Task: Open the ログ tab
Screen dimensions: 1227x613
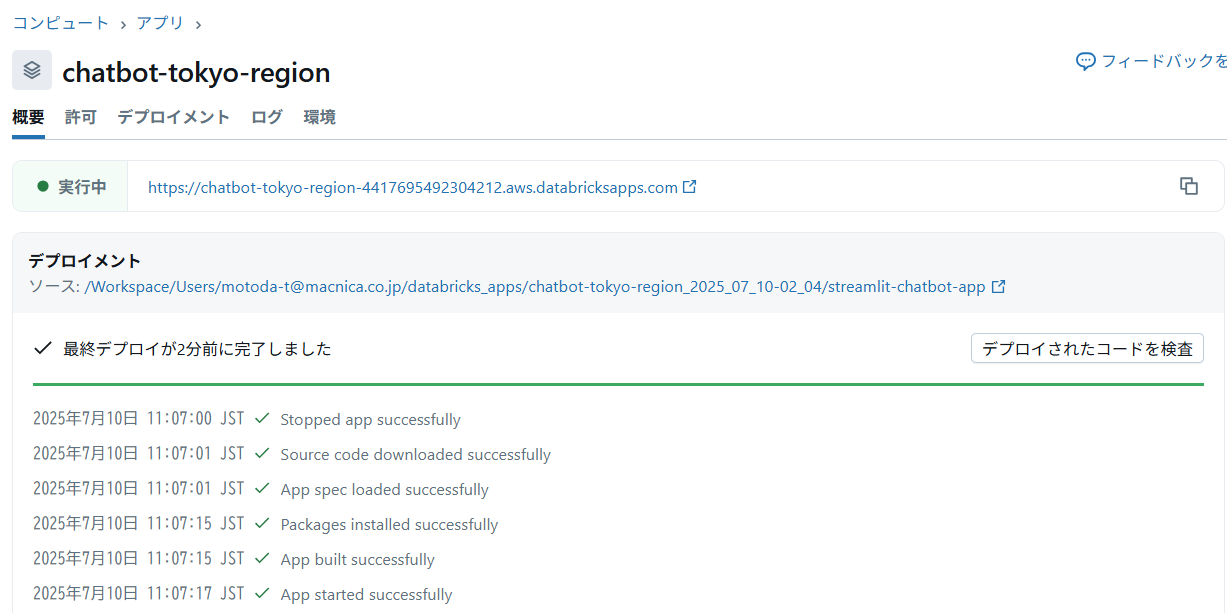Action: click(x=267, y=117)
